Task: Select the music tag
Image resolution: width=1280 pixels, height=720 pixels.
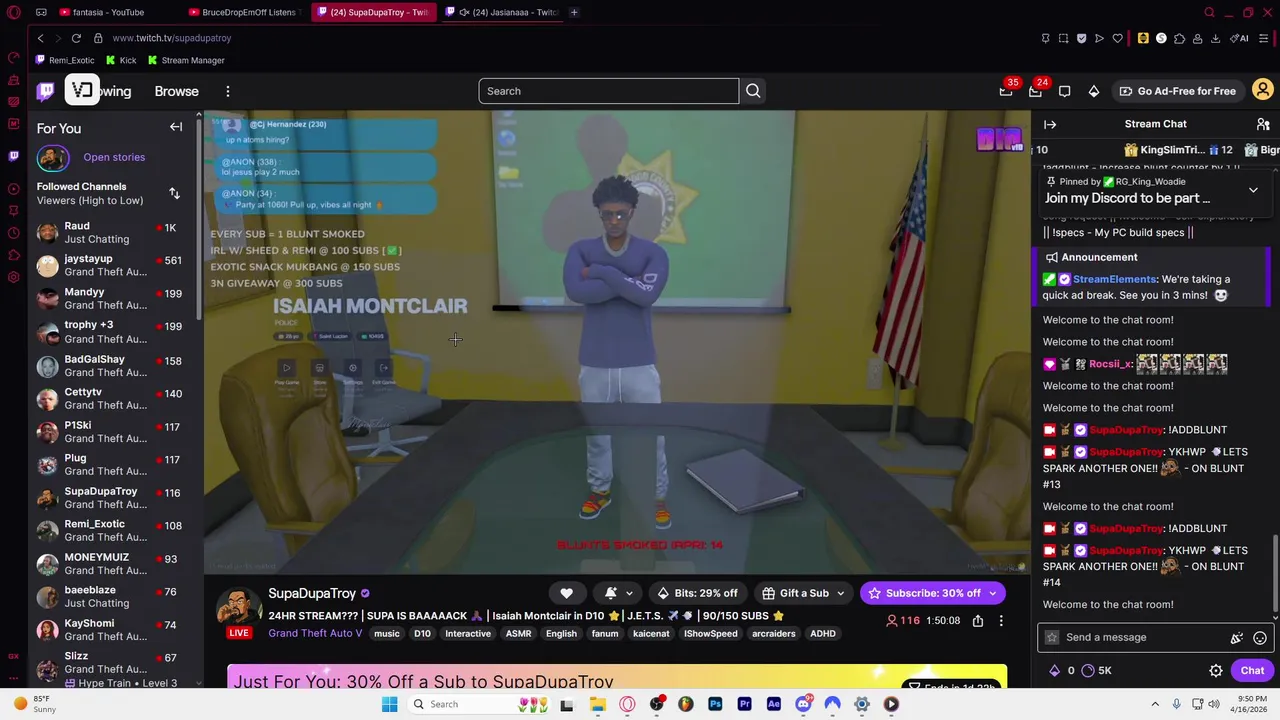Action: (x=386, y=634)
